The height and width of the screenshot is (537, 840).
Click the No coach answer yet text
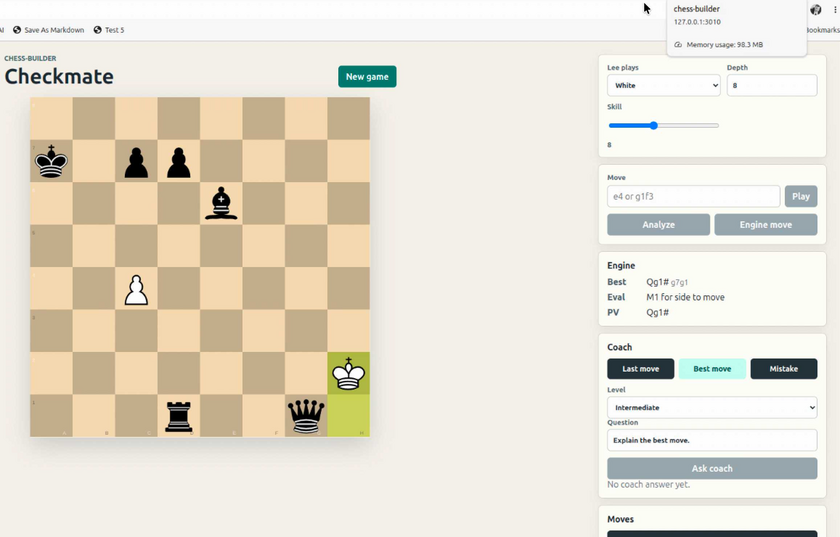coord(648,484)
